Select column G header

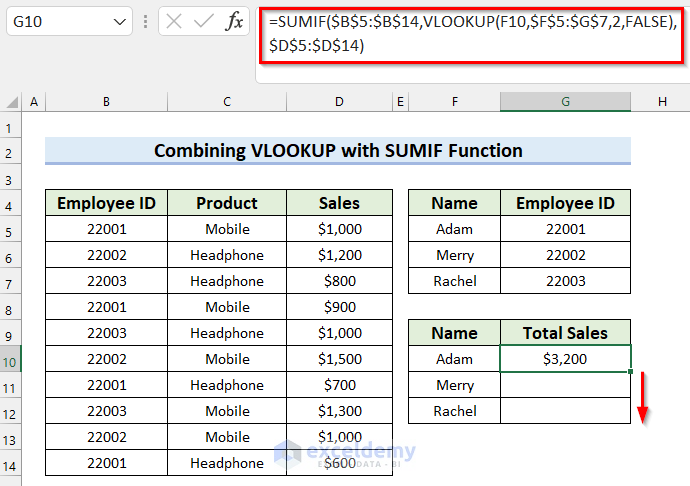pyautogui.click(x=565, y=102)
